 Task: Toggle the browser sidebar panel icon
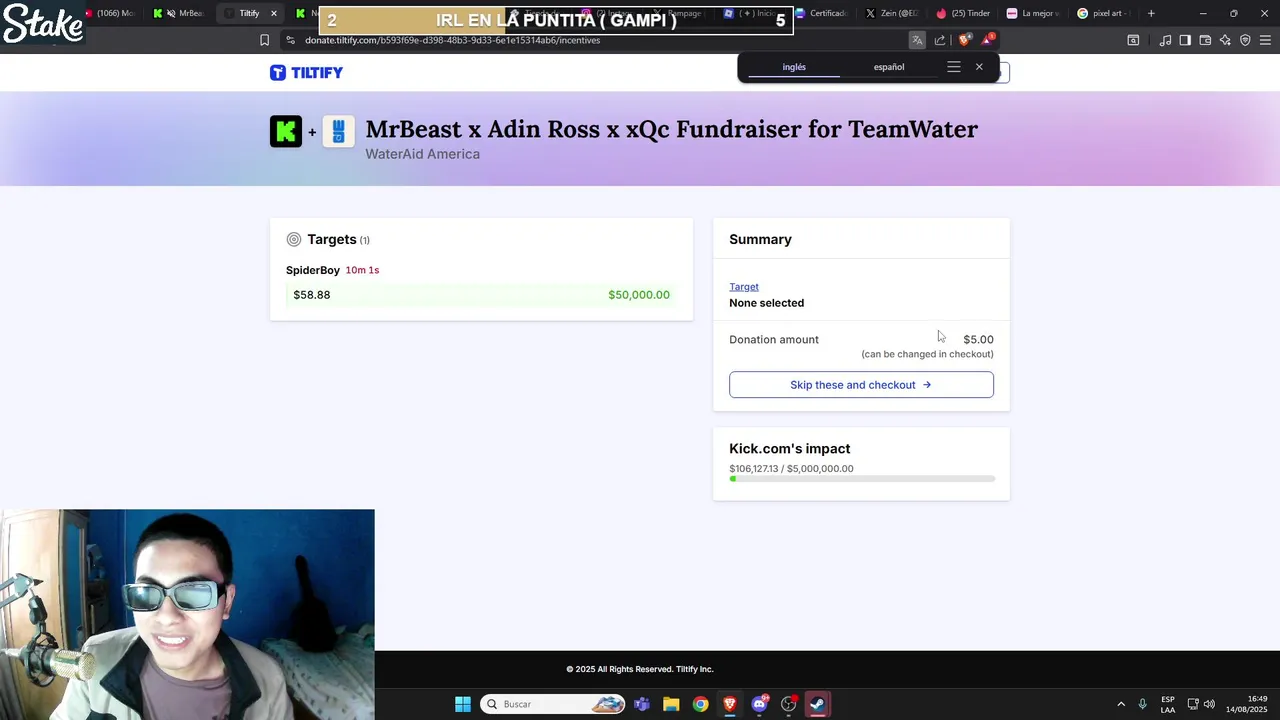(1185, 40)
